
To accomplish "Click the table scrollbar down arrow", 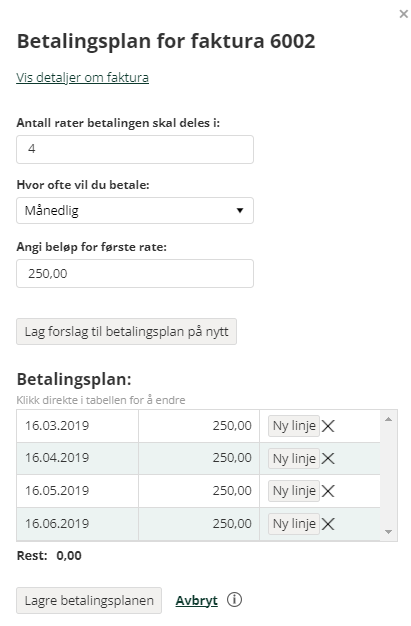I will 388,532.
